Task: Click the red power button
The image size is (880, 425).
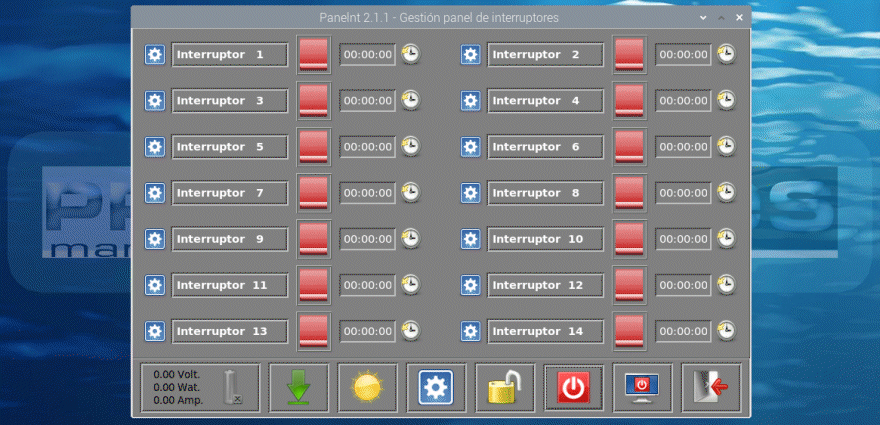Action: tap(574, 388)
